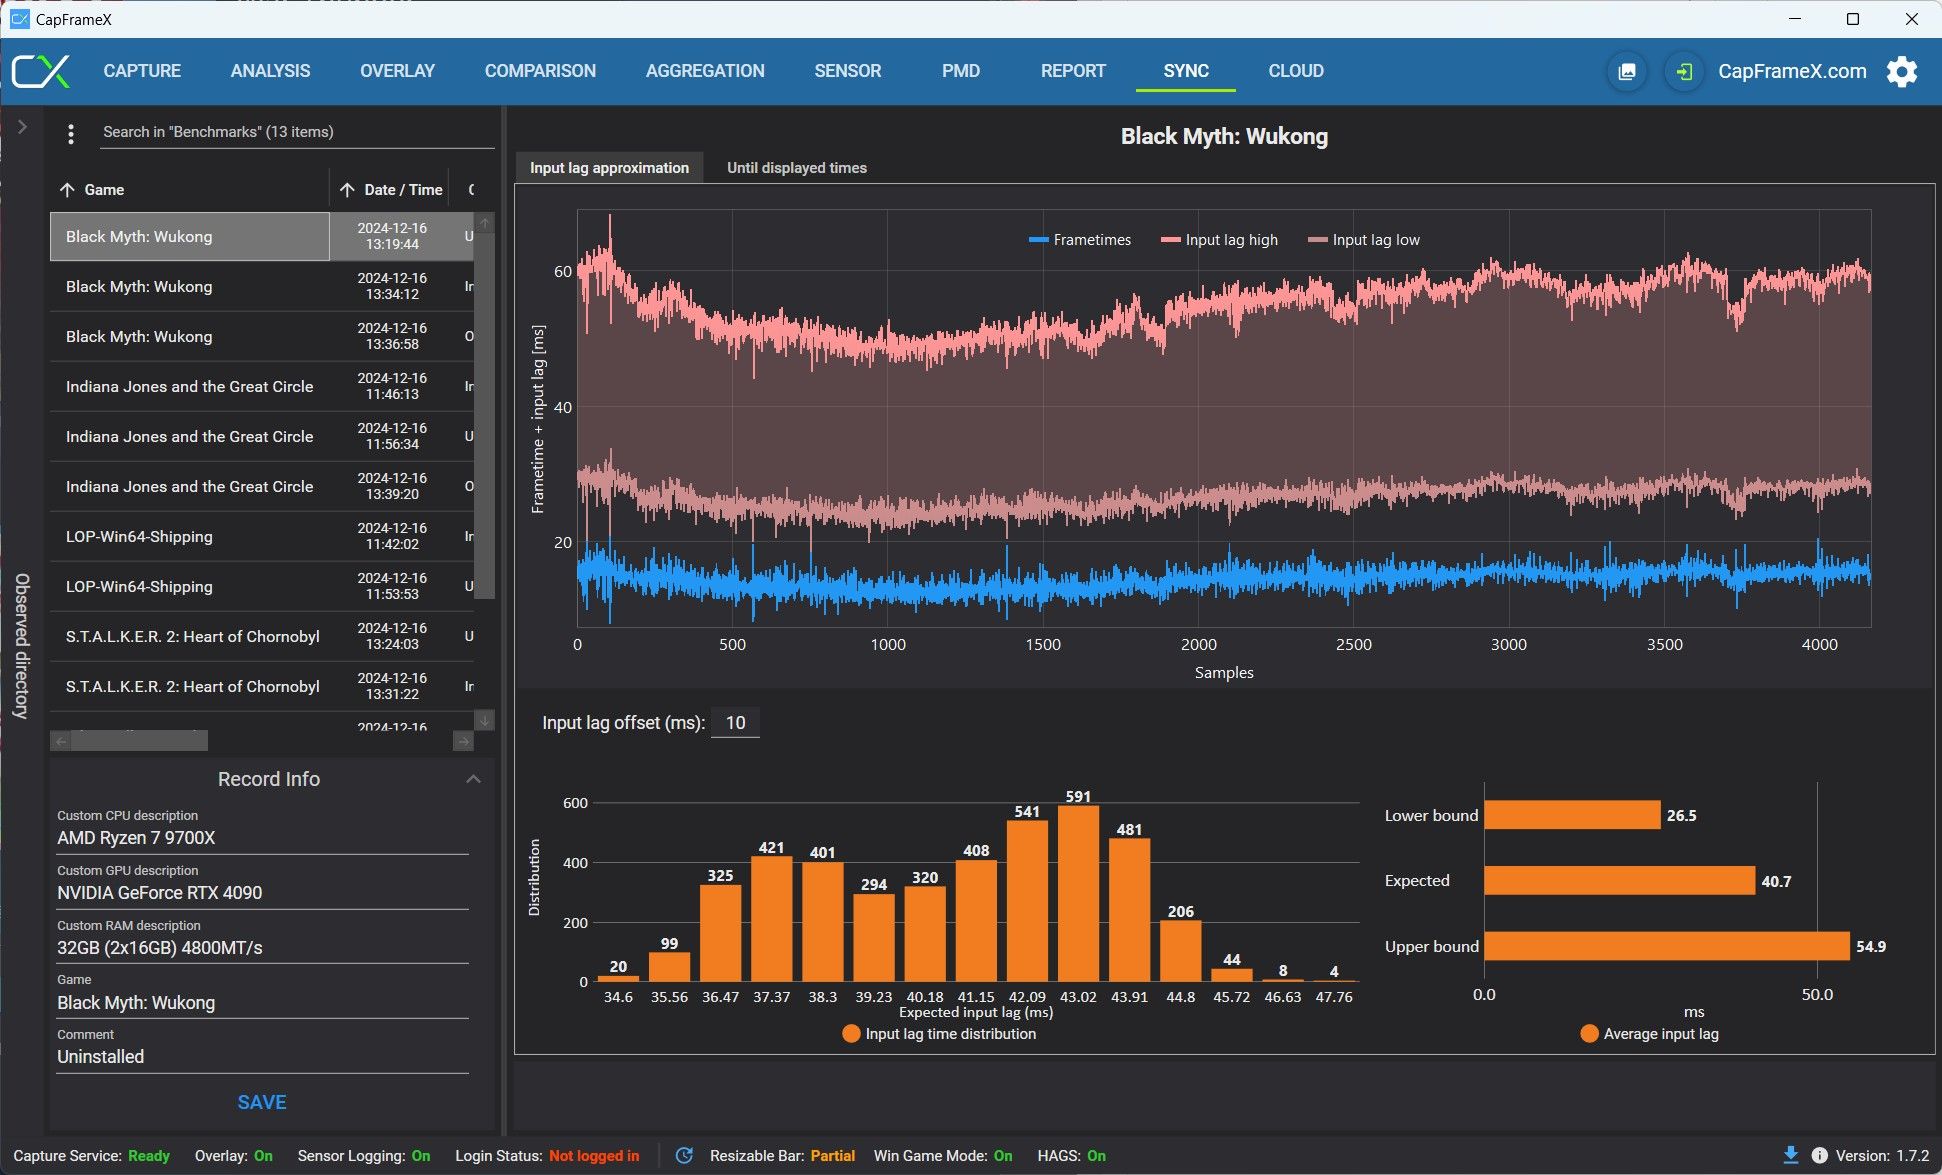The width and height of the screenshot is (1942, 1175).
Task: Click the login icon button
Action: click(x=1684, y=71)
